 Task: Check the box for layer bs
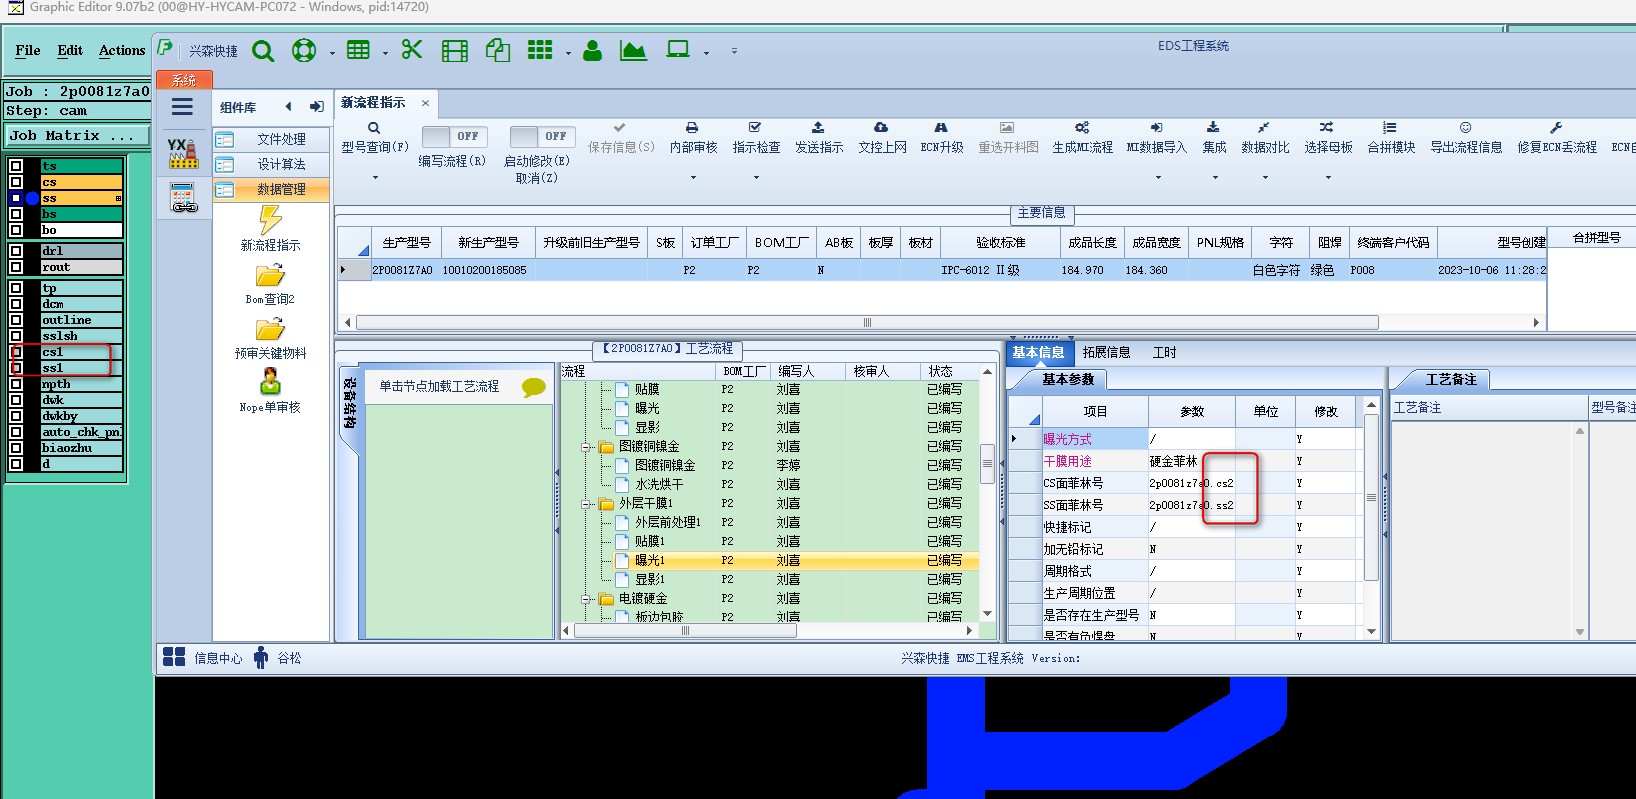click(x=16, y=214)
